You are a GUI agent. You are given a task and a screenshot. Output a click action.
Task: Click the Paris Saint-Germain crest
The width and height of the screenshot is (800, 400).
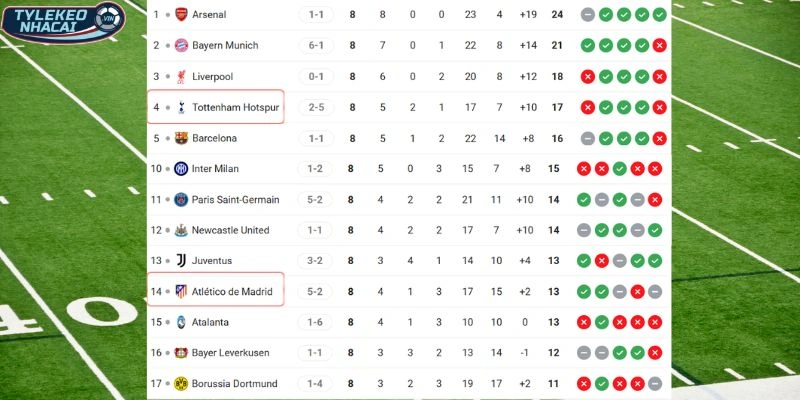click(181, 200)
